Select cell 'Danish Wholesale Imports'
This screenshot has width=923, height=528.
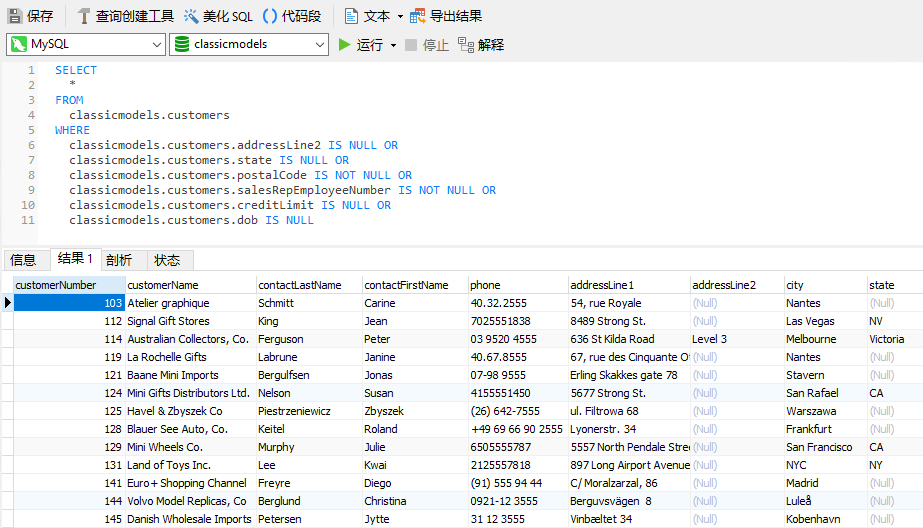191,519
